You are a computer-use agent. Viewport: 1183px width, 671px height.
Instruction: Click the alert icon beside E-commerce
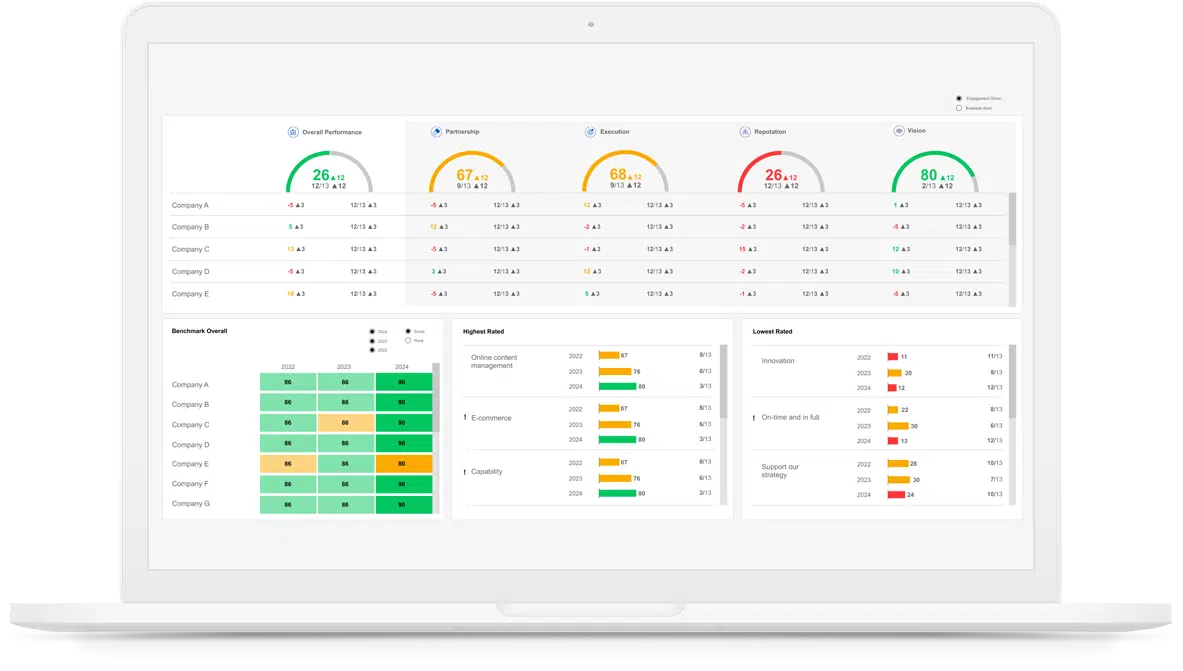464,418
